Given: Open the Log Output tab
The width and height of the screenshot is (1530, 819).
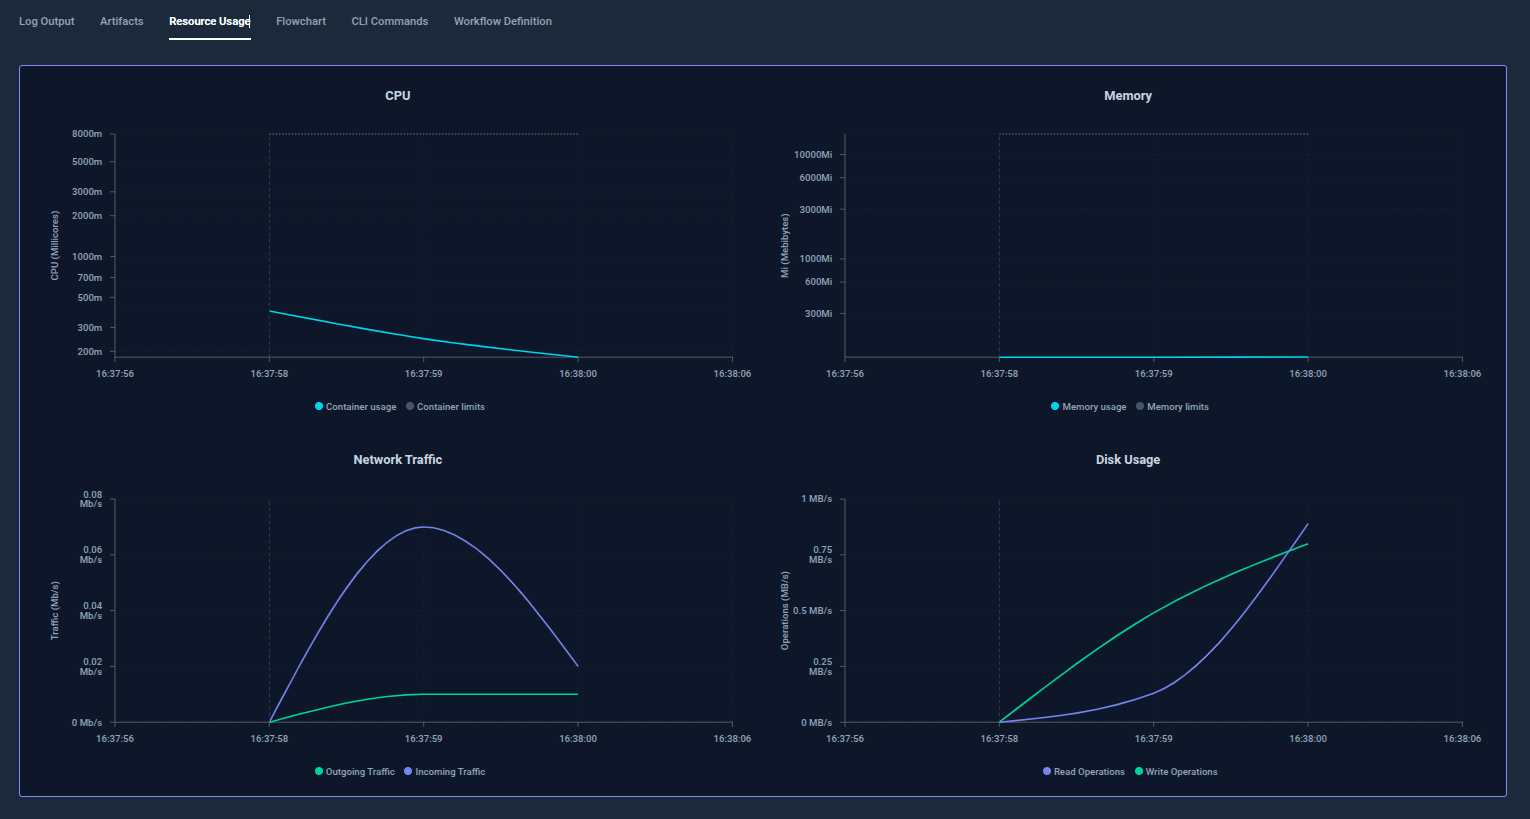Looking at the screenshot, I should click(x=46, y=21).
